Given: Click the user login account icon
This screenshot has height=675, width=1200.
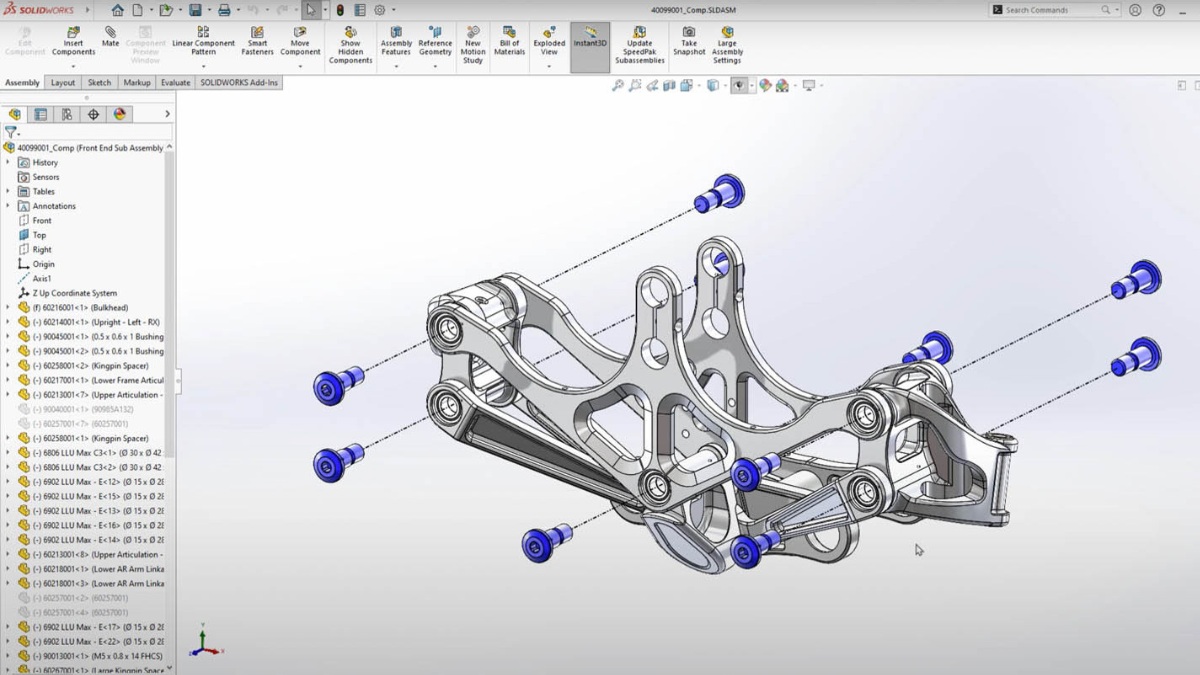Looking at the screenshot, I should click(1135, 10).
